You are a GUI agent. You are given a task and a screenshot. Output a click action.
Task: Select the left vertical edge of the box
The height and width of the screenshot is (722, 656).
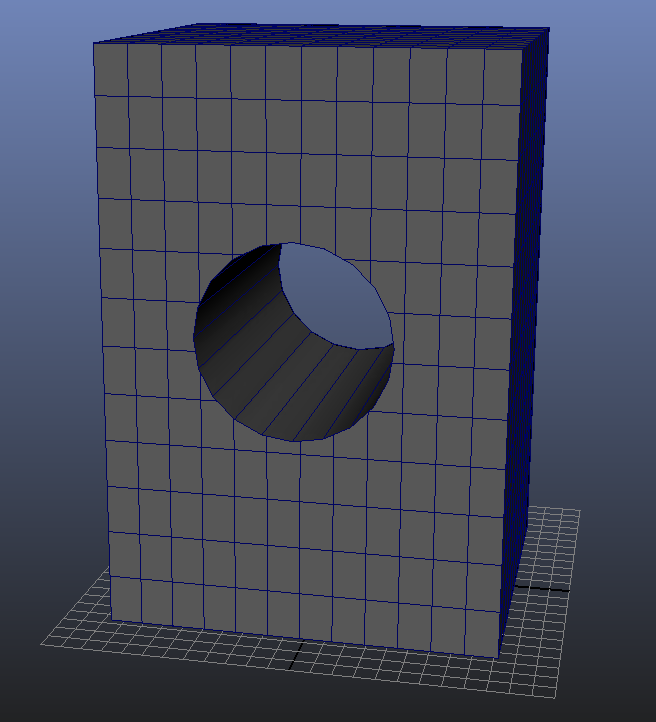[102, 330]
